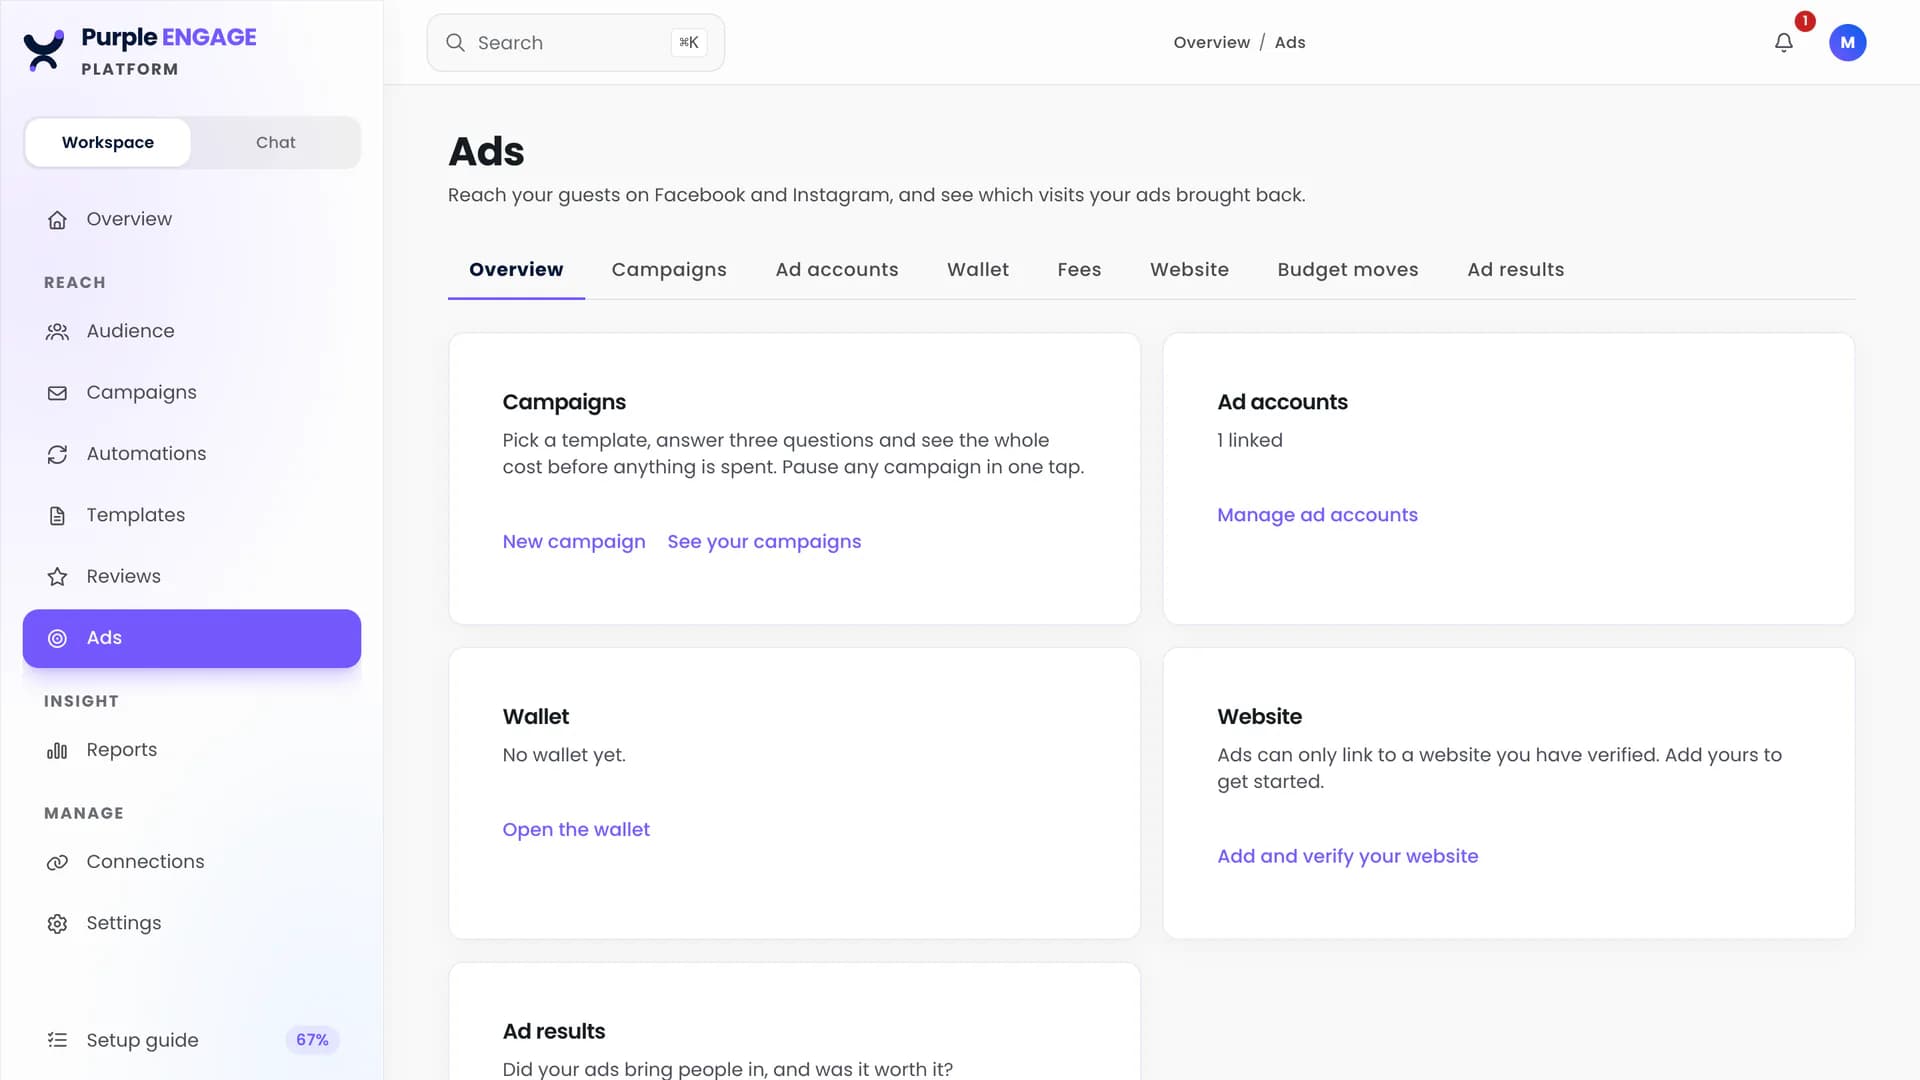This screenshot has width=1920, height=1080.
Task: Click Open the wallet link
Action: pos(576,830)
